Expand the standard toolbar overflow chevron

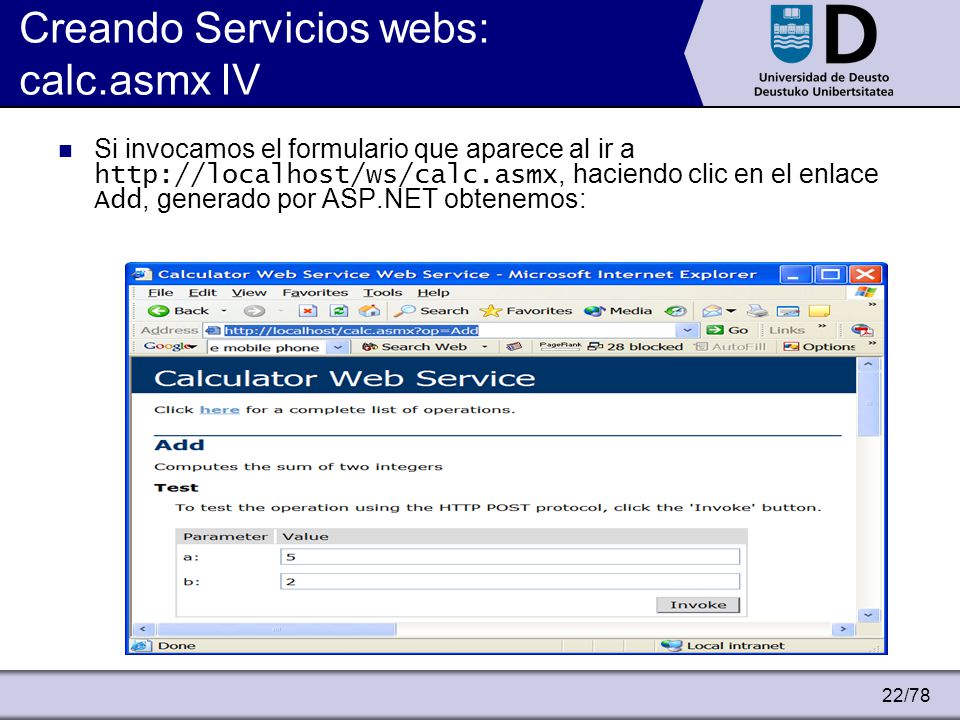pyautogui.click(x=872, y=304)
